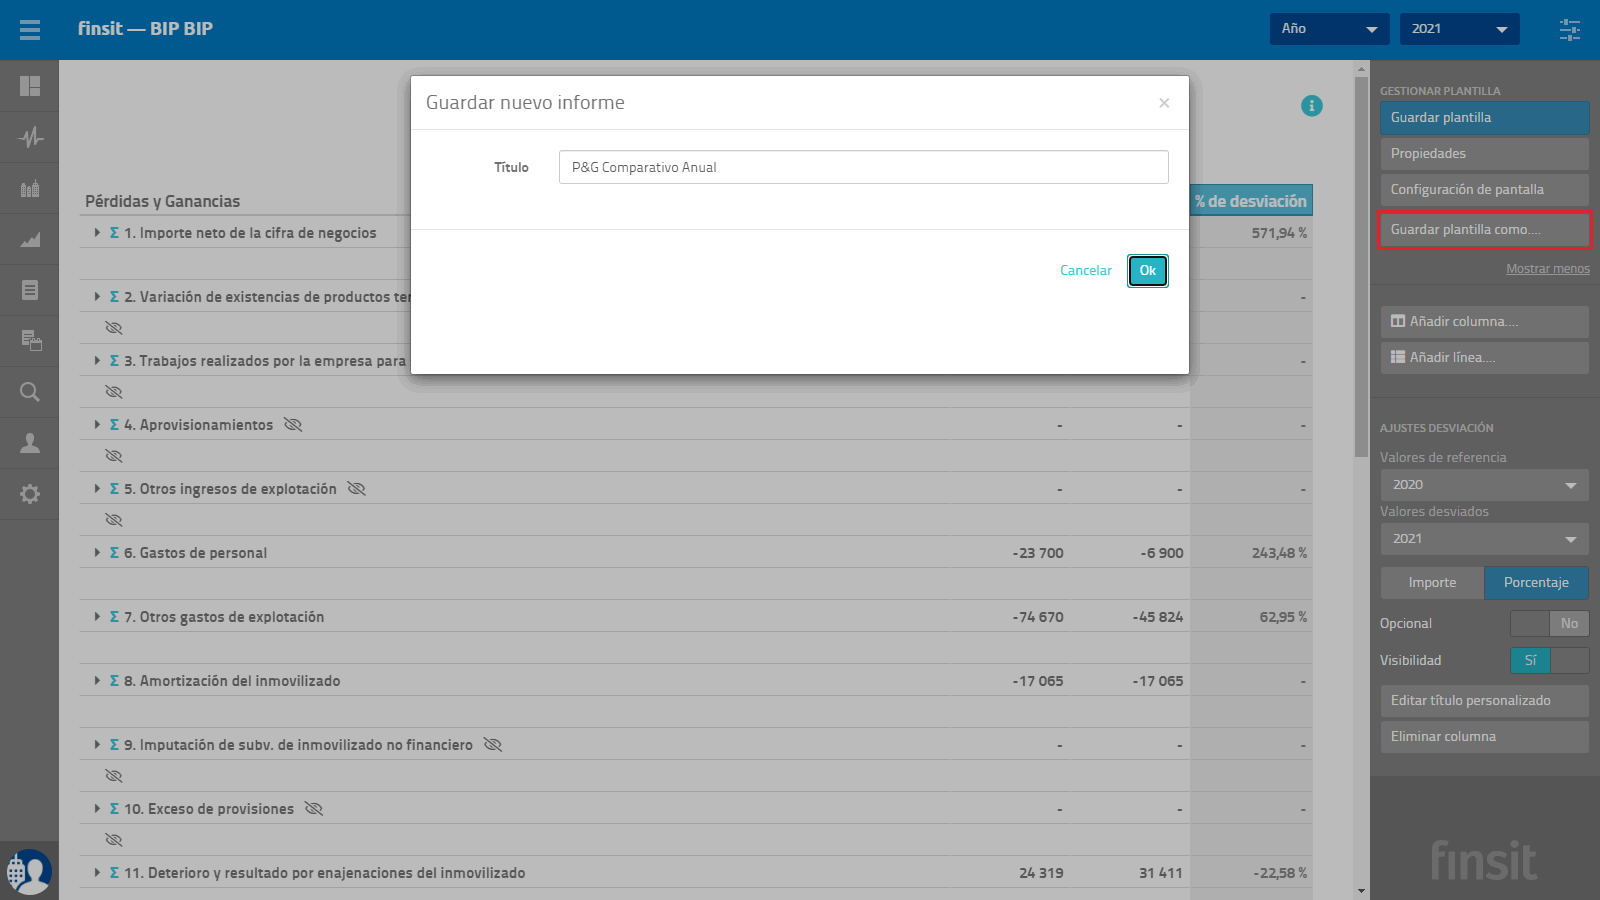This screenshot has height=900, width=1600.
Task: Open the server-and-save sidebar icon
Action: (30, 341)
